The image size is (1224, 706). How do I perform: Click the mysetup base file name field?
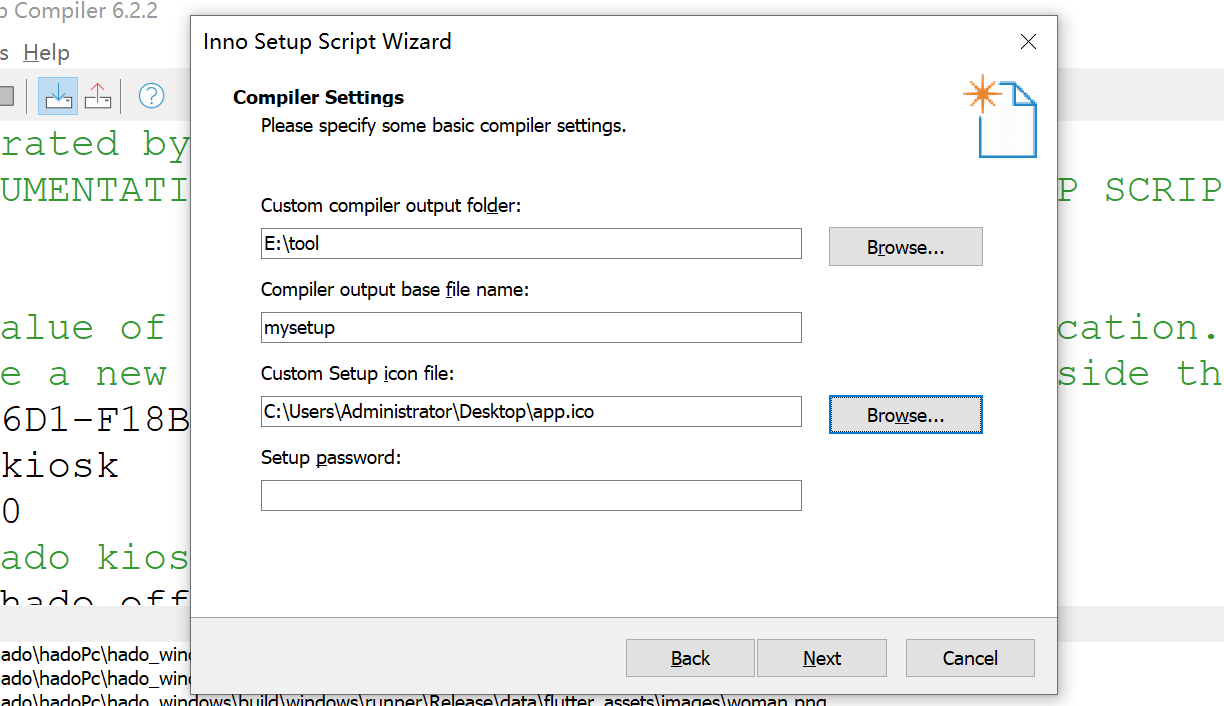(530, 327)
